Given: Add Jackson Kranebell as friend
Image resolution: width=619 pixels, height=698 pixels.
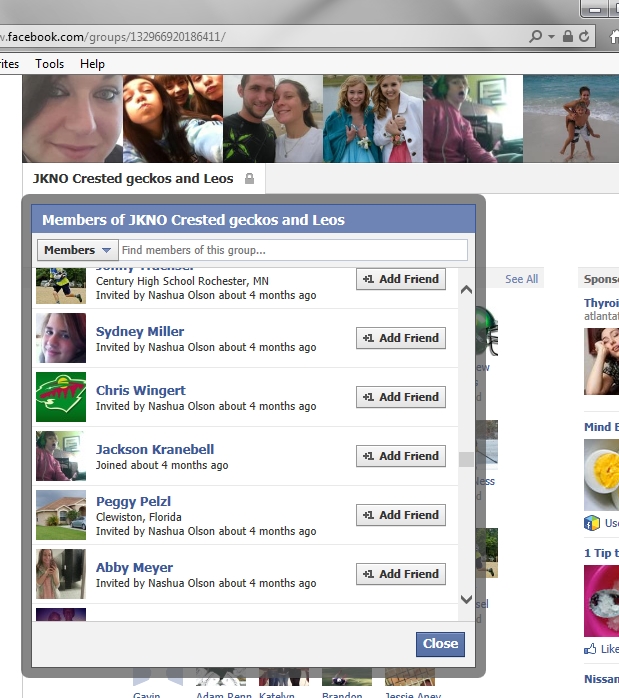Looking at the screenshot, I should (401, 456).
